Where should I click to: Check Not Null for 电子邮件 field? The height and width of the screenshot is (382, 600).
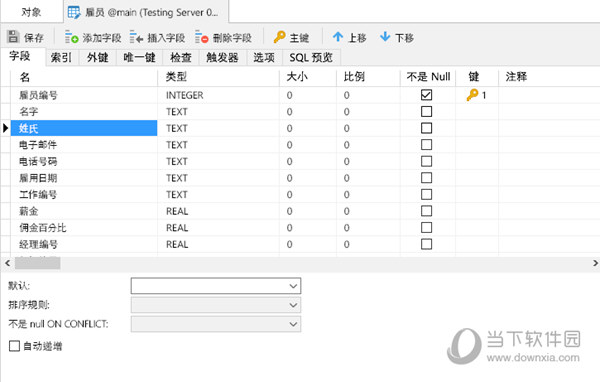426,145
